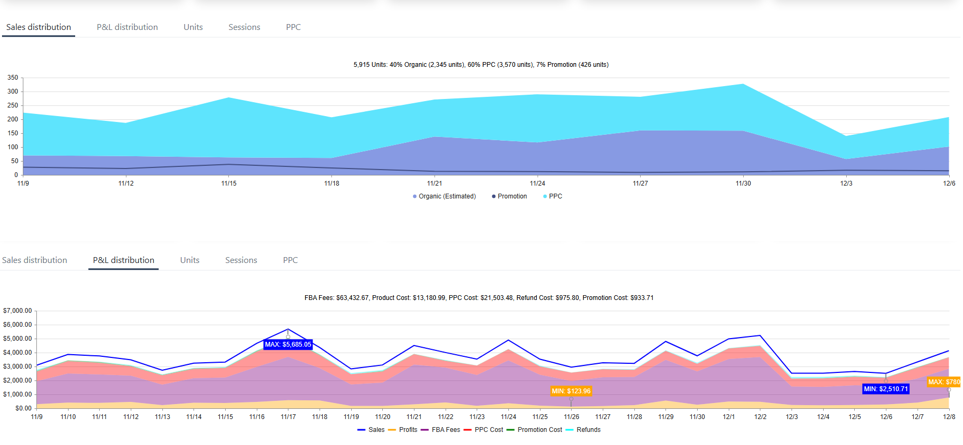Image resolution: width=963 pixels, height=445 pixels.
Task: Toggle the Organic (Estimated) legend series
Action: point(447,196)
